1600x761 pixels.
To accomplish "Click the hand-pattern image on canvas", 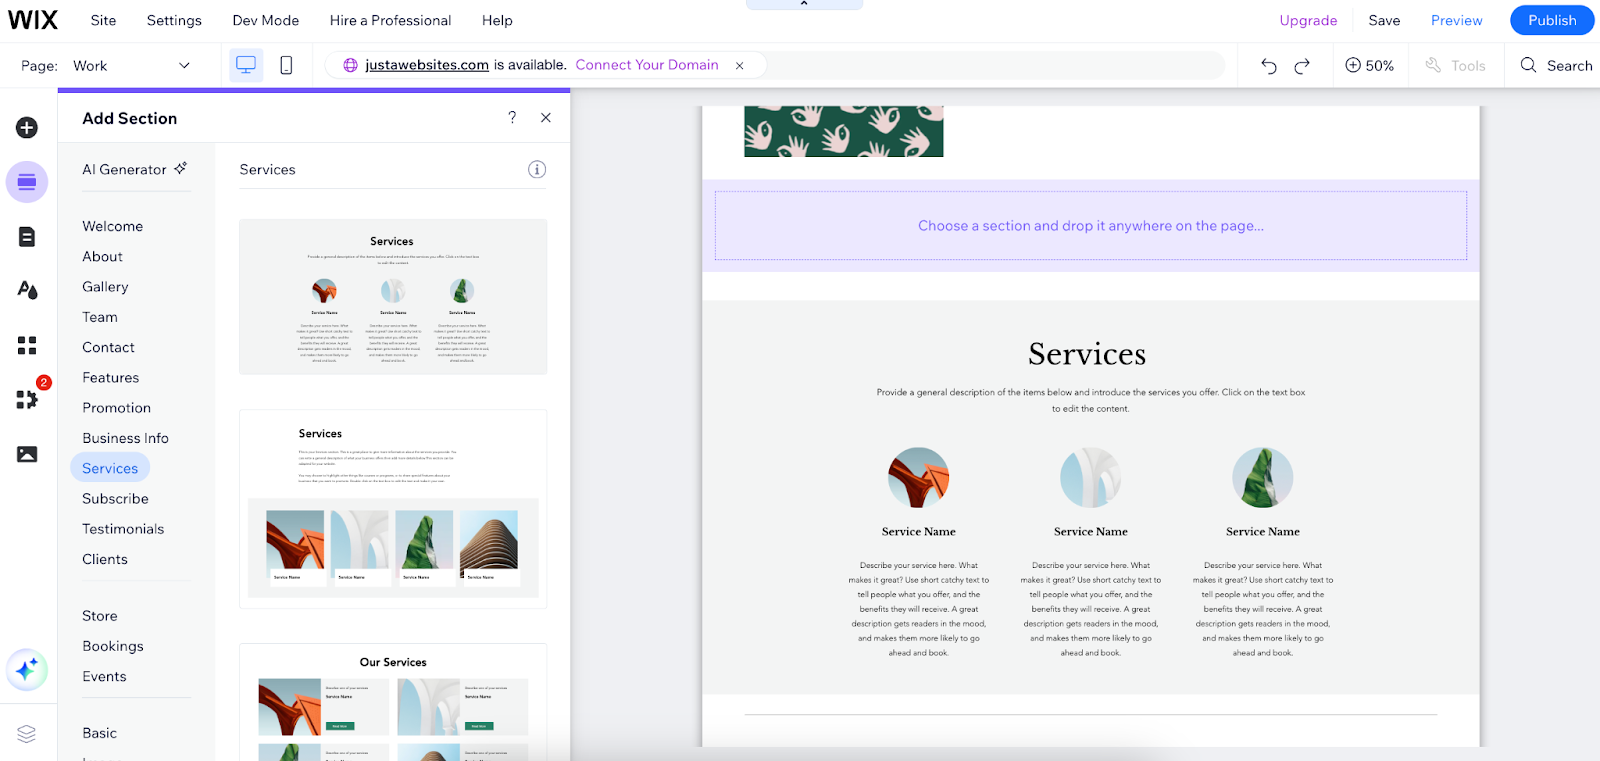I will [x=844, y=131].
